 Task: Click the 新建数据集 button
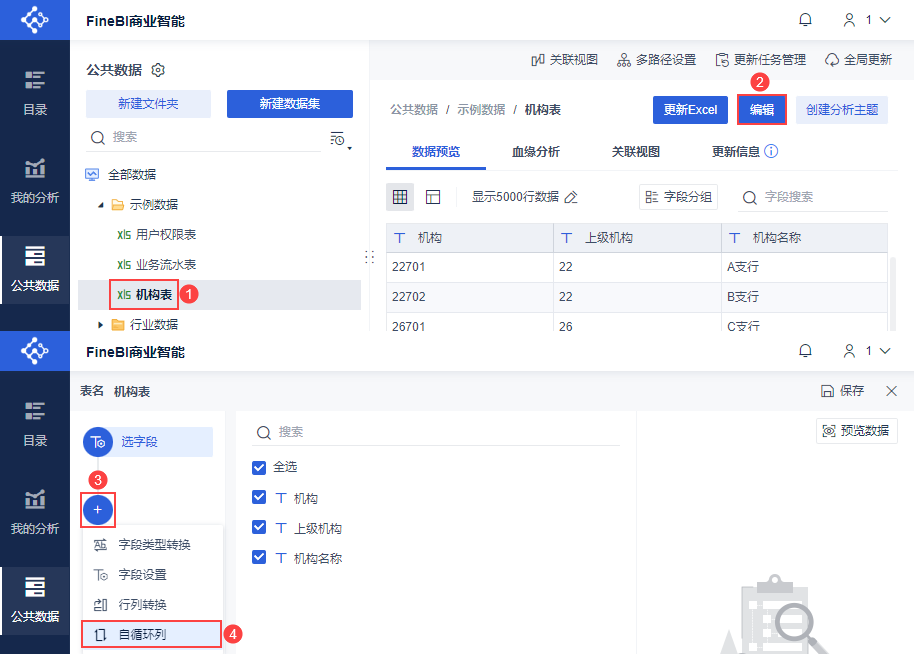pyautogui.click(x=290, y=104)
